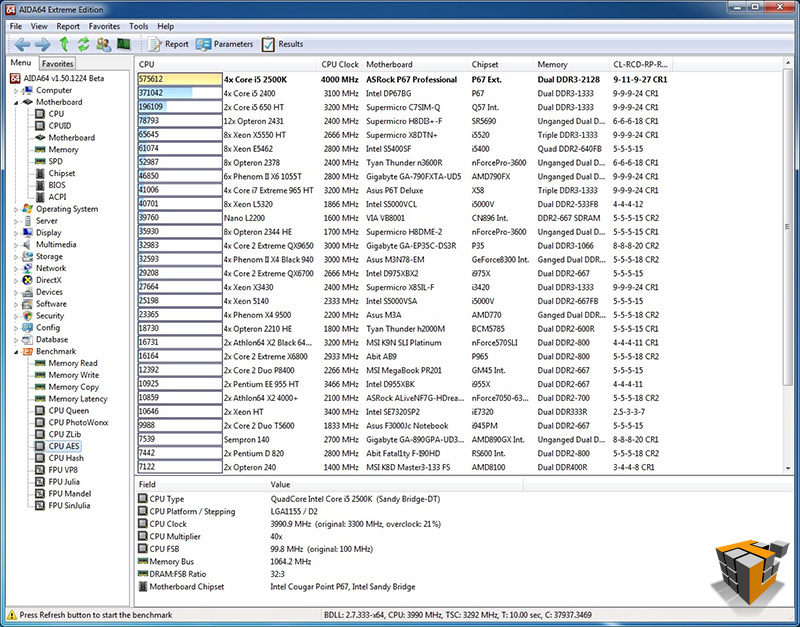Collapse the Motherboard tree node
This screenshot has height=627, width=800.
[x=16, y=103]
